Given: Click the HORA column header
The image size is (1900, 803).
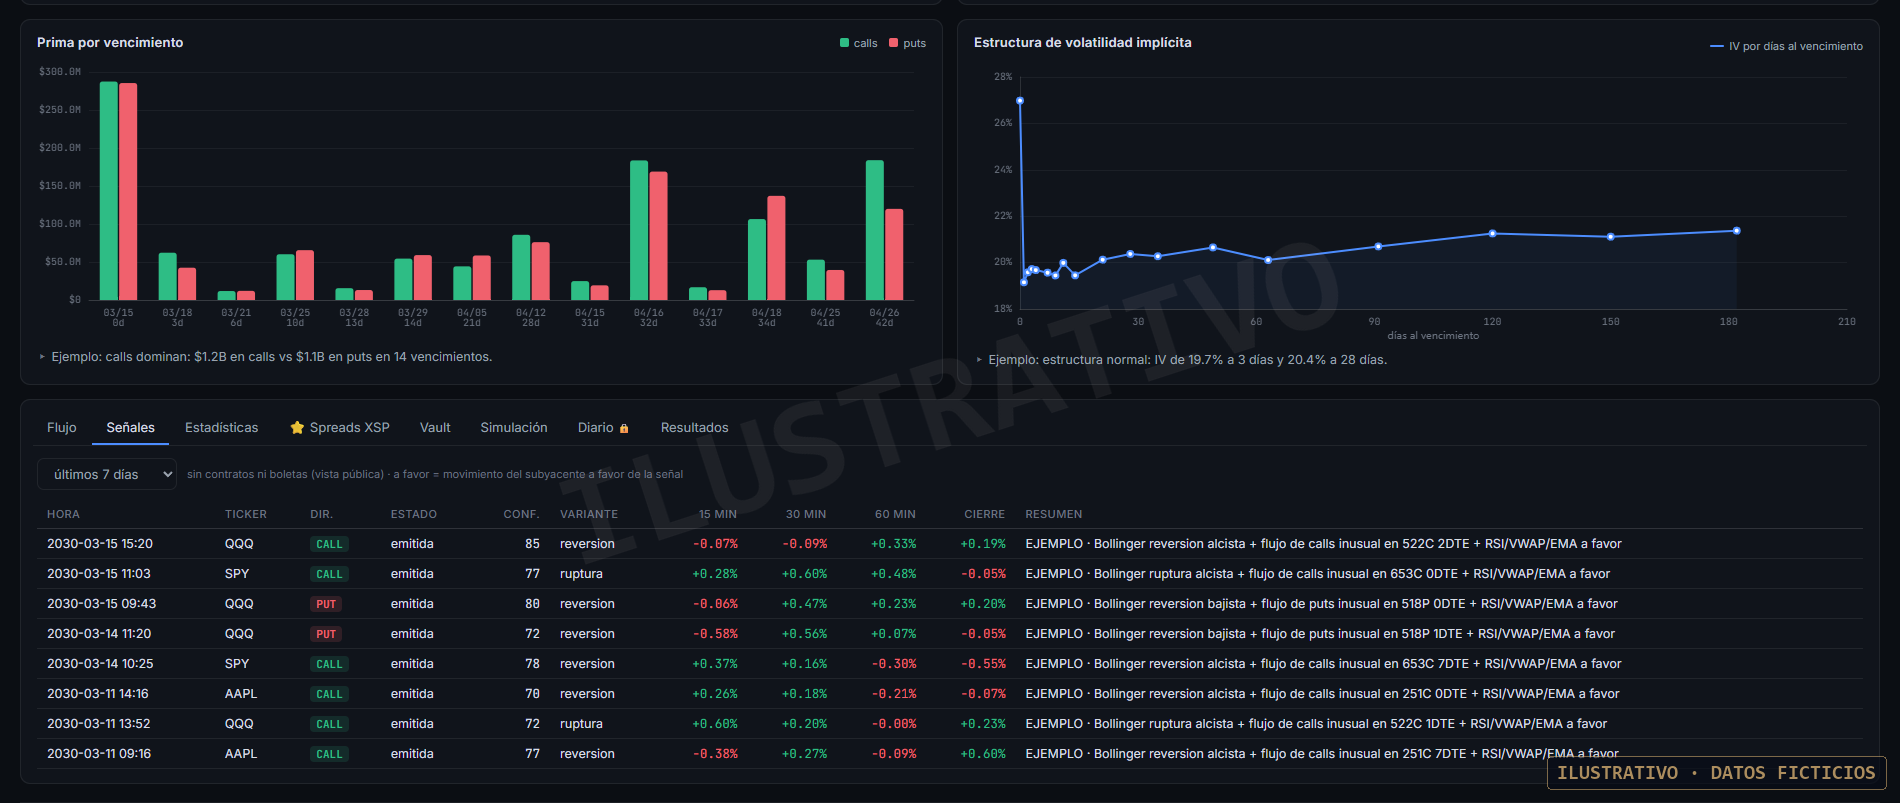Looking at the screenshot, I should 63,514.
